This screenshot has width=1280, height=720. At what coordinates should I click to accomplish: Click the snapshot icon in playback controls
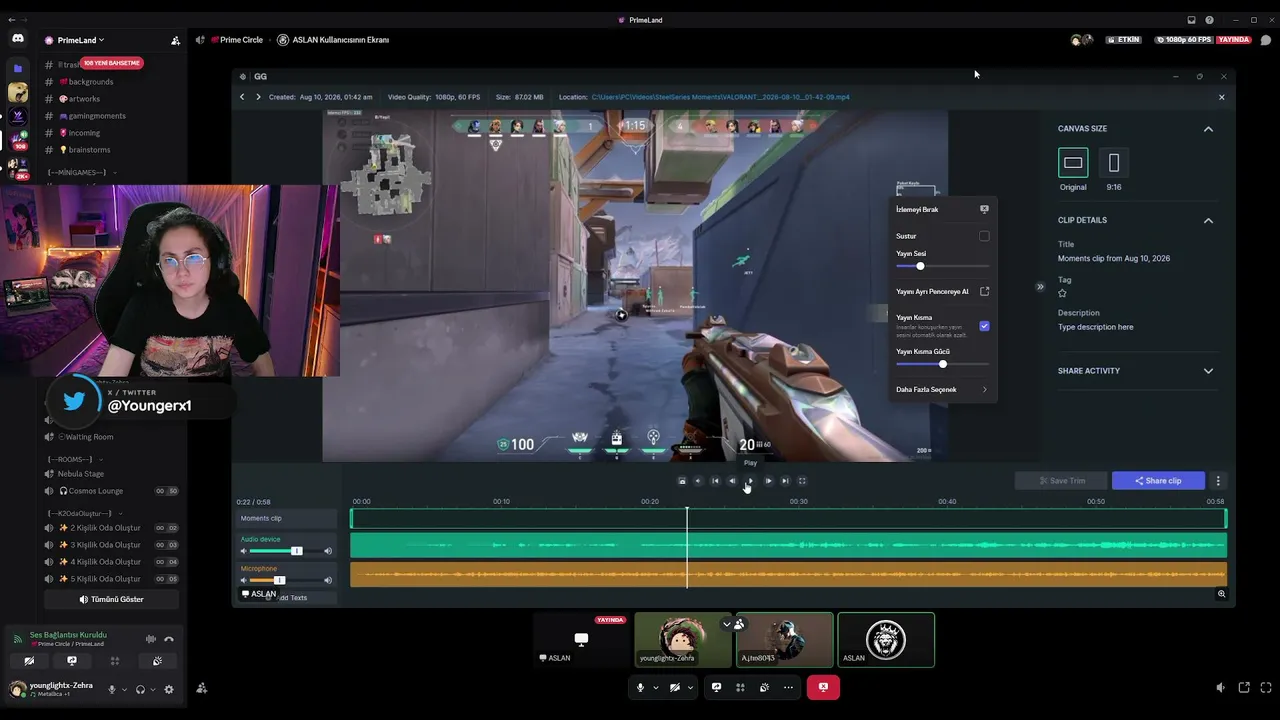click(682, 481)
